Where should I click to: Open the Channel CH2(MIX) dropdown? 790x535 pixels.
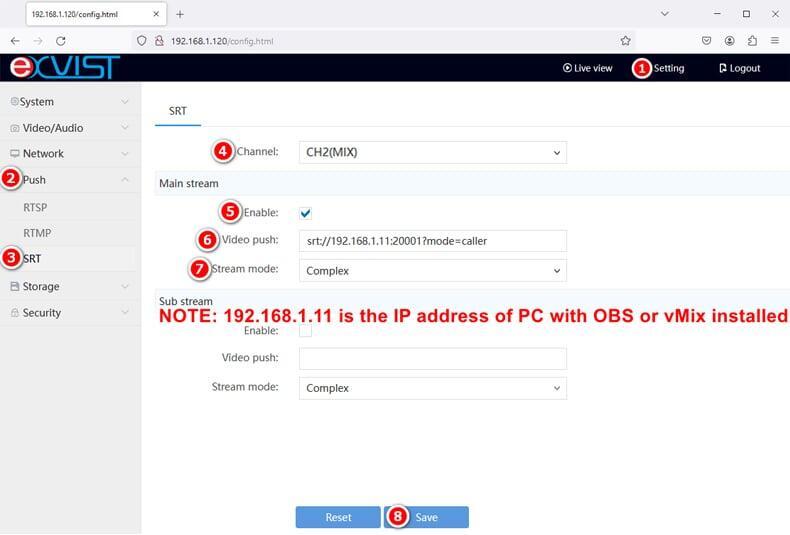[x=433, y=152]
